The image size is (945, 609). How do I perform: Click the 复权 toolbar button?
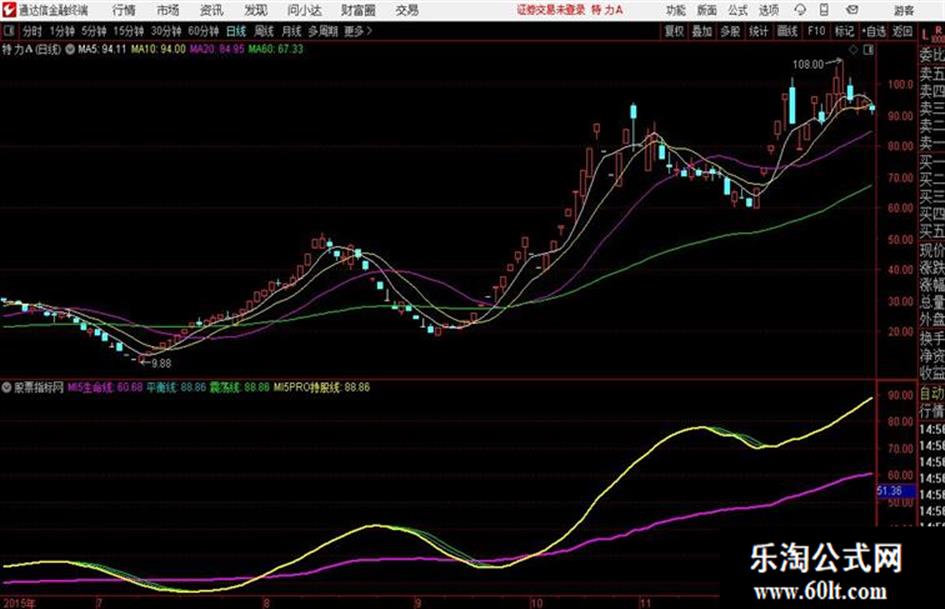click(x=674, y=31)
